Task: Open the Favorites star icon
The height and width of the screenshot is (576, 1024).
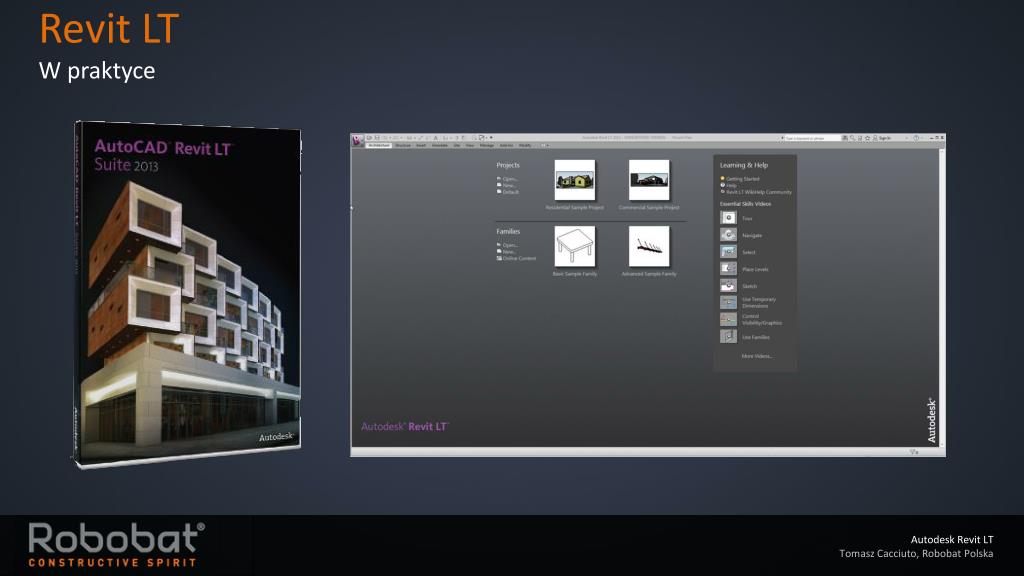Action: pyautogui.click(x=867, y=138)
